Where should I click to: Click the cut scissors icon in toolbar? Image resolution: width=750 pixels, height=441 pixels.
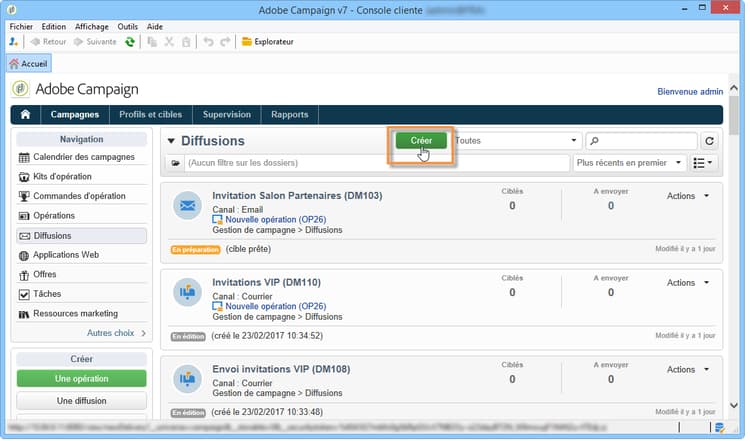coord(169,42)
